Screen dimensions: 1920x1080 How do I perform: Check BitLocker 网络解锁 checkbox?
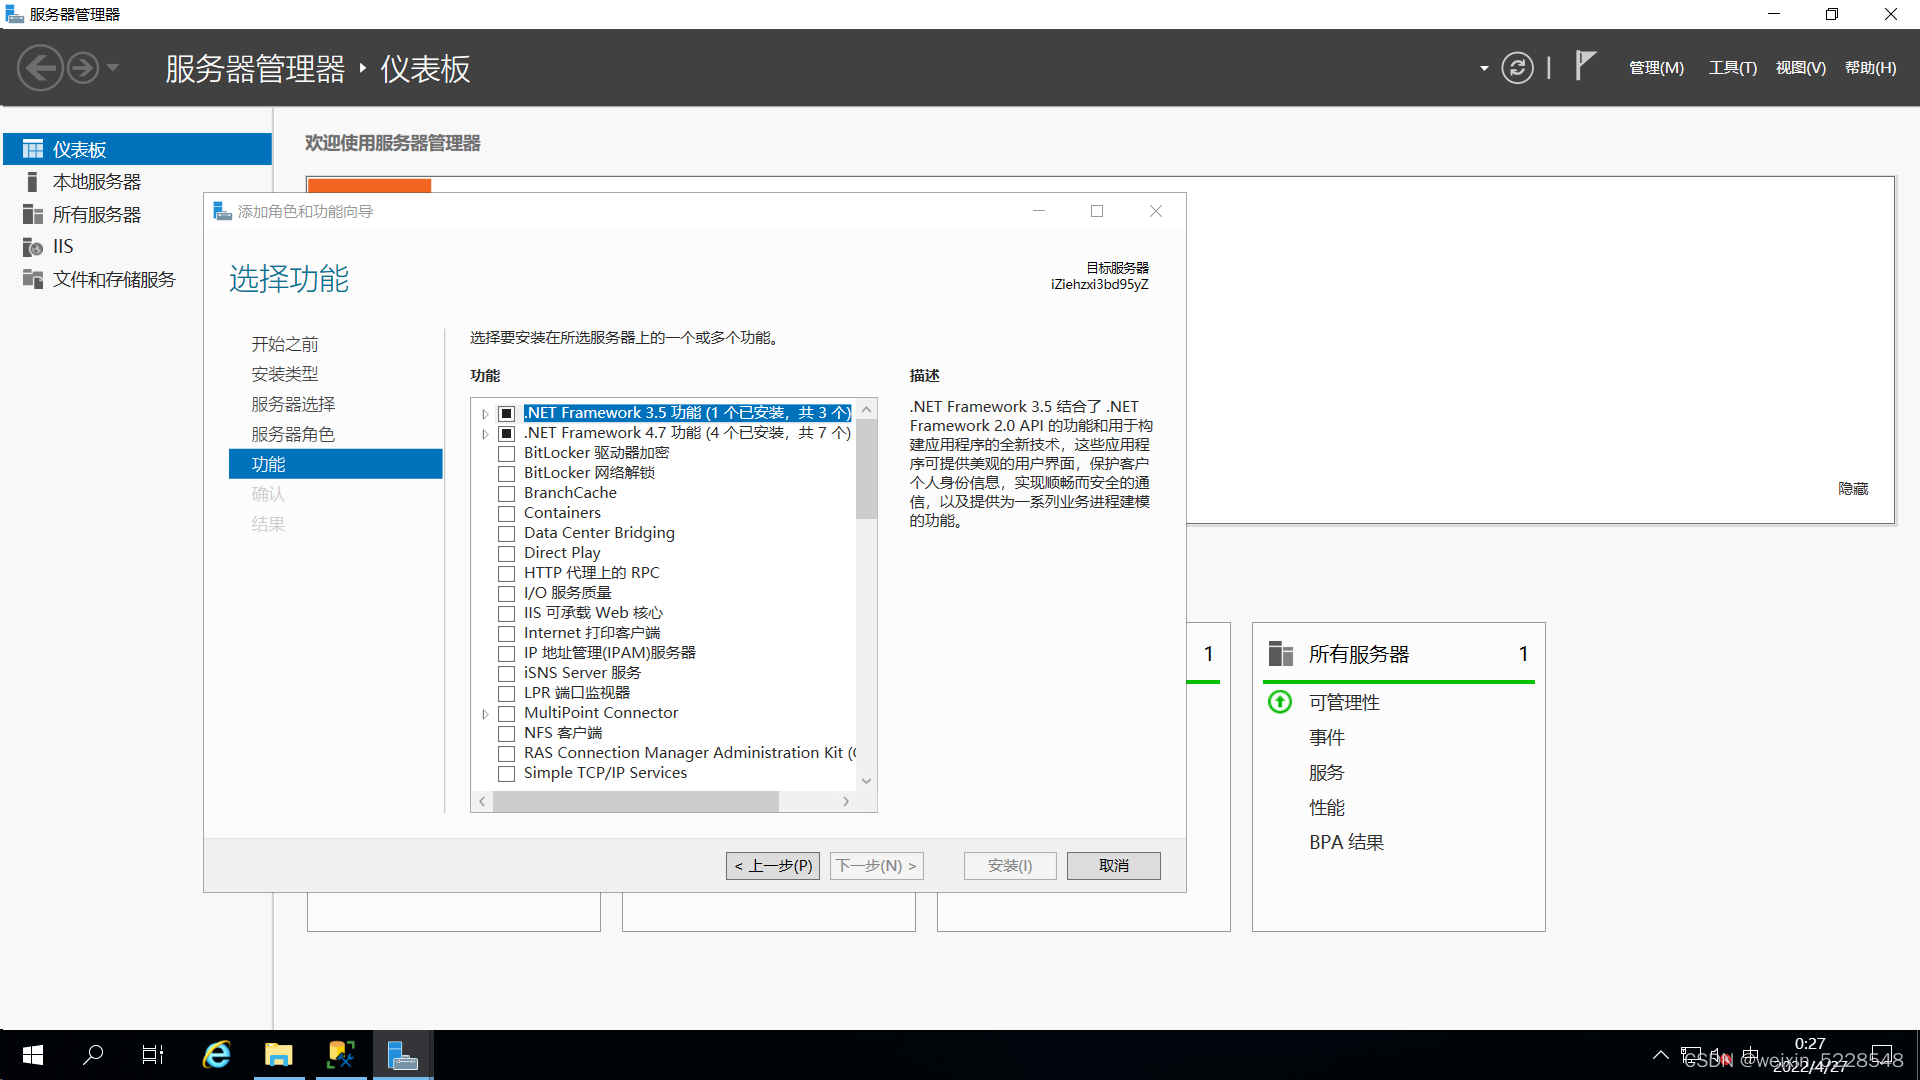(x=507, y=474)
